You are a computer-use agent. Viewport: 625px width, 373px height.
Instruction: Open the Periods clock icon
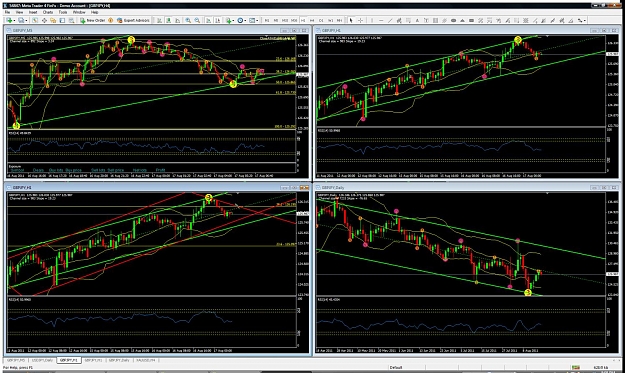240,20
